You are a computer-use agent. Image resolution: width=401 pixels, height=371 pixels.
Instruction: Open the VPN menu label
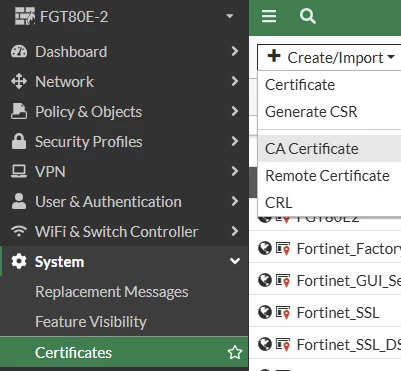(x=50, y=172)
